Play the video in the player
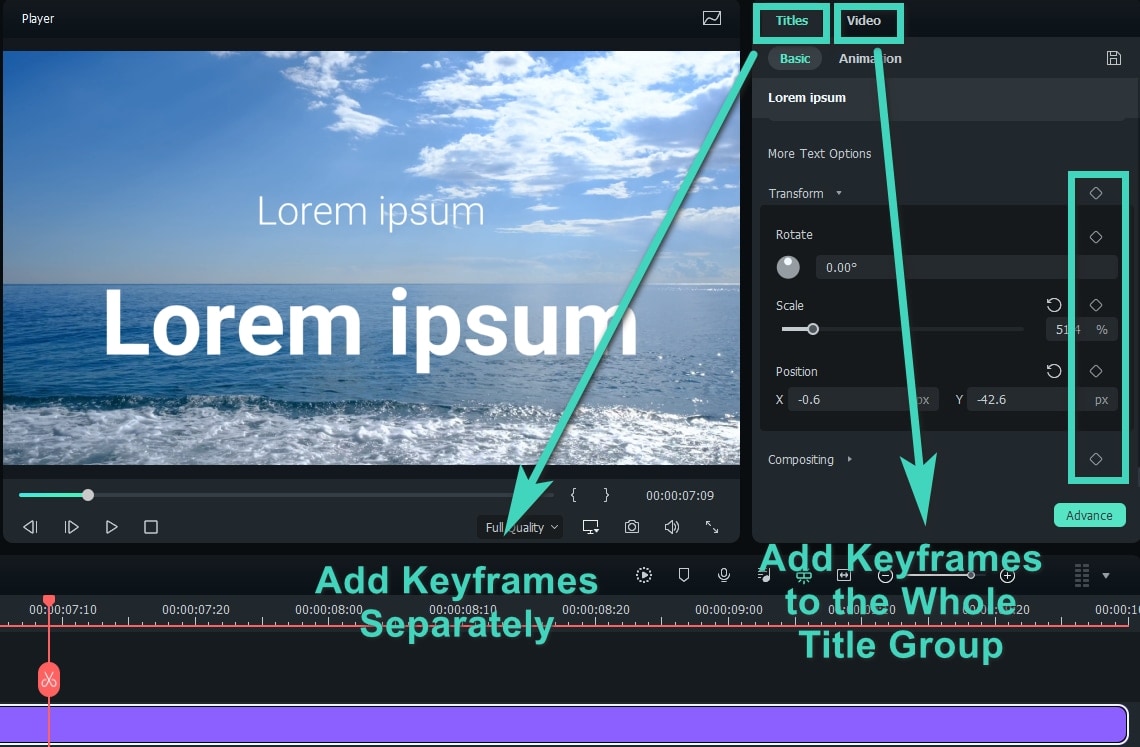Screen dimensions: 1140x747 click(x=111, y=527)
